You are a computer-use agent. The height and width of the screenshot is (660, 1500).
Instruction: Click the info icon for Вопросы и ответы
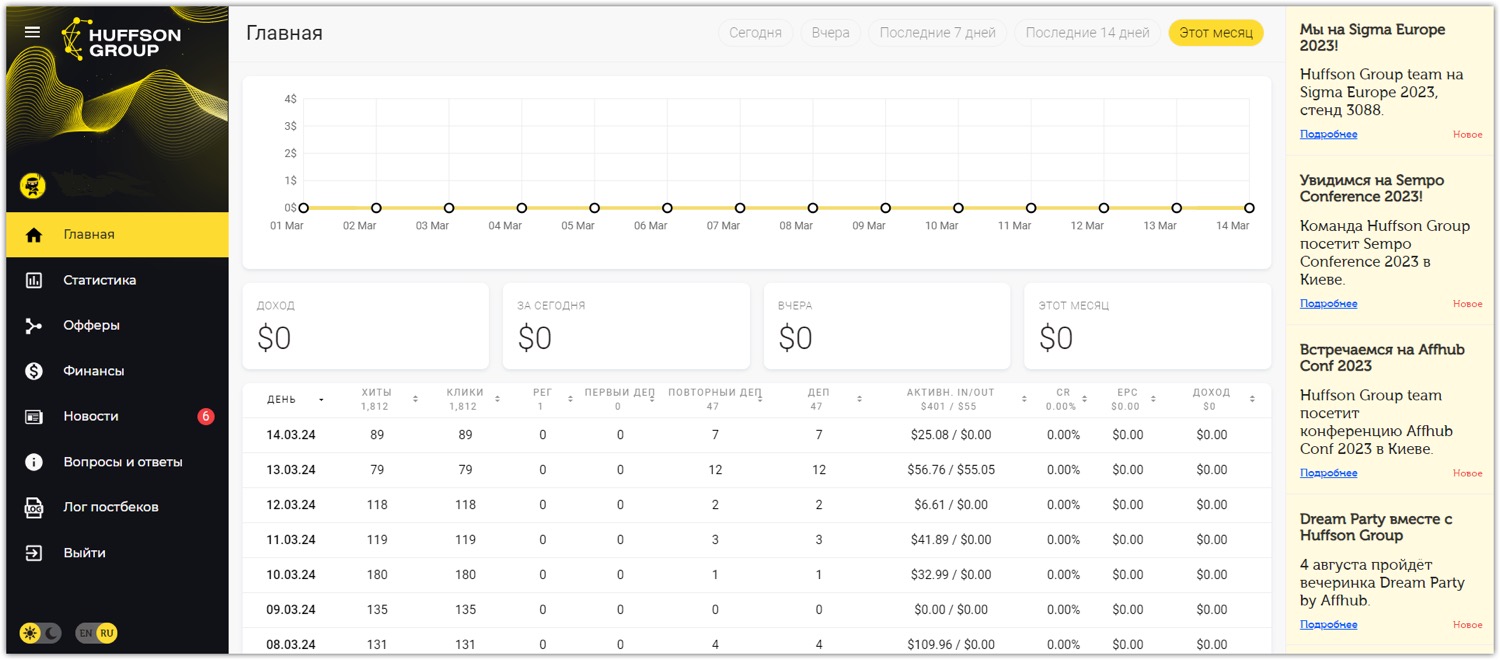tap(34, 462)
